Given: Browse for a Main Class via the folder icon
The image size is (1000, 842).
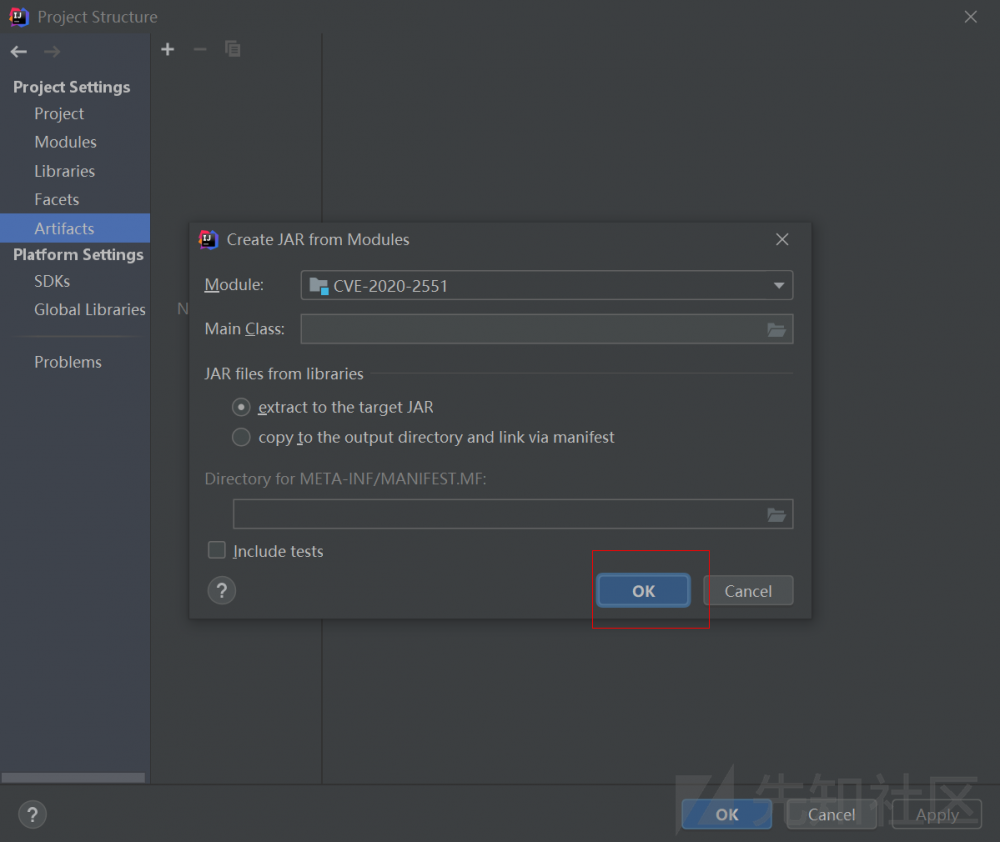Looking at the screenshot, I should pos(777,329).
